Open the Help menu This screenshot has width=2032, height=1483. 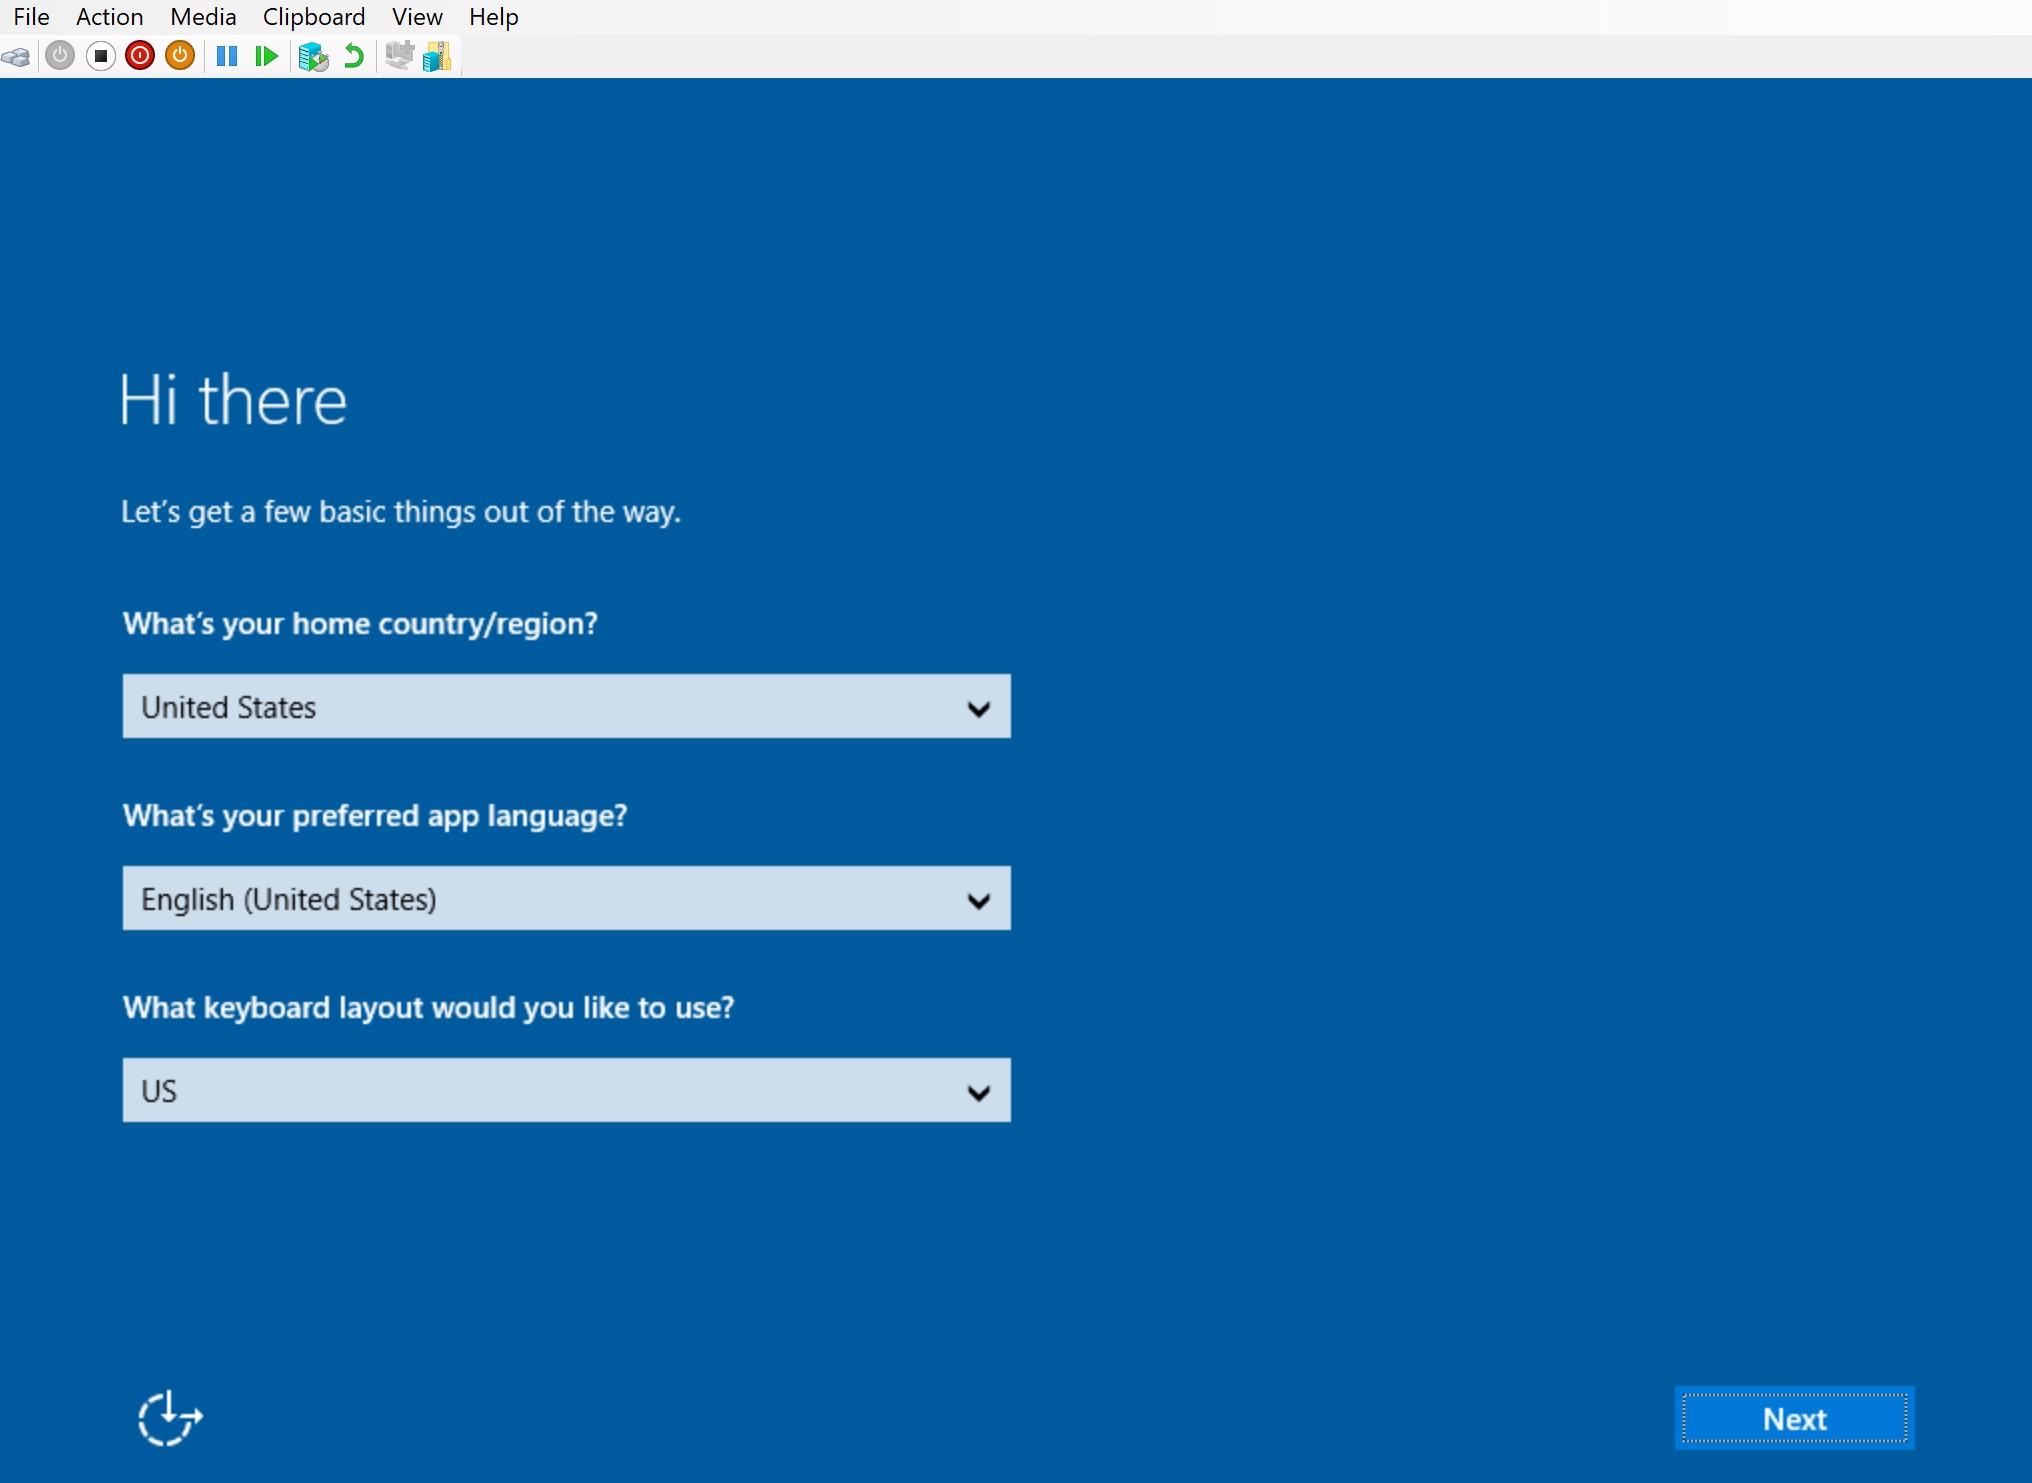(493, 17)
